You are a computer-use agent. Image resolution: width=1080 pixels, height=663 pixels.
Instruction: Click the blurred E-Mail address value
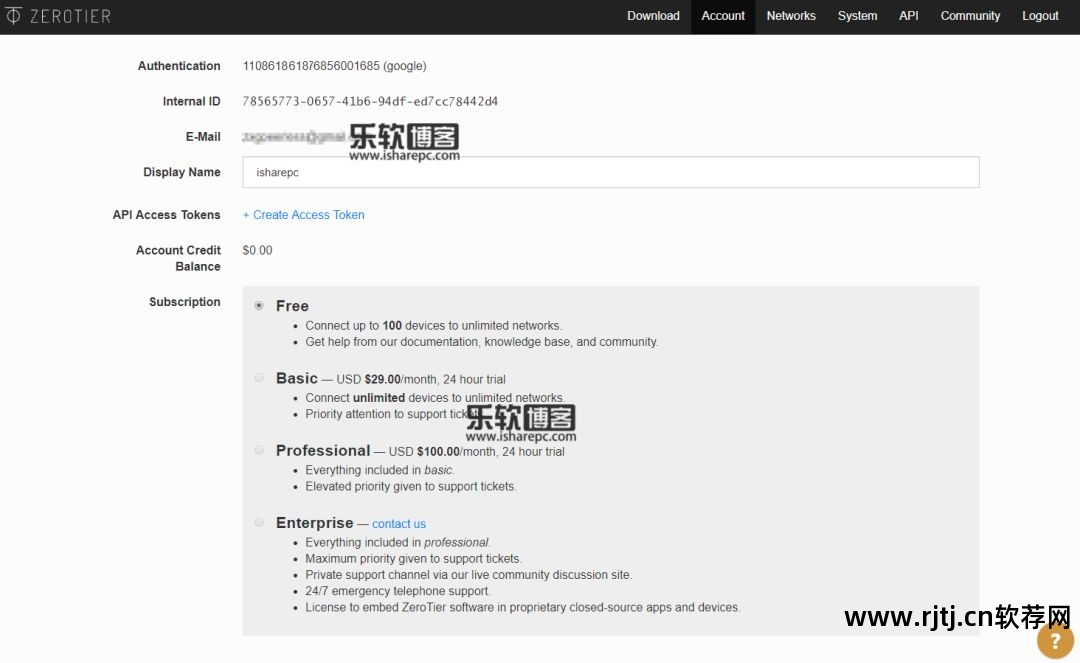pos(293,137)
